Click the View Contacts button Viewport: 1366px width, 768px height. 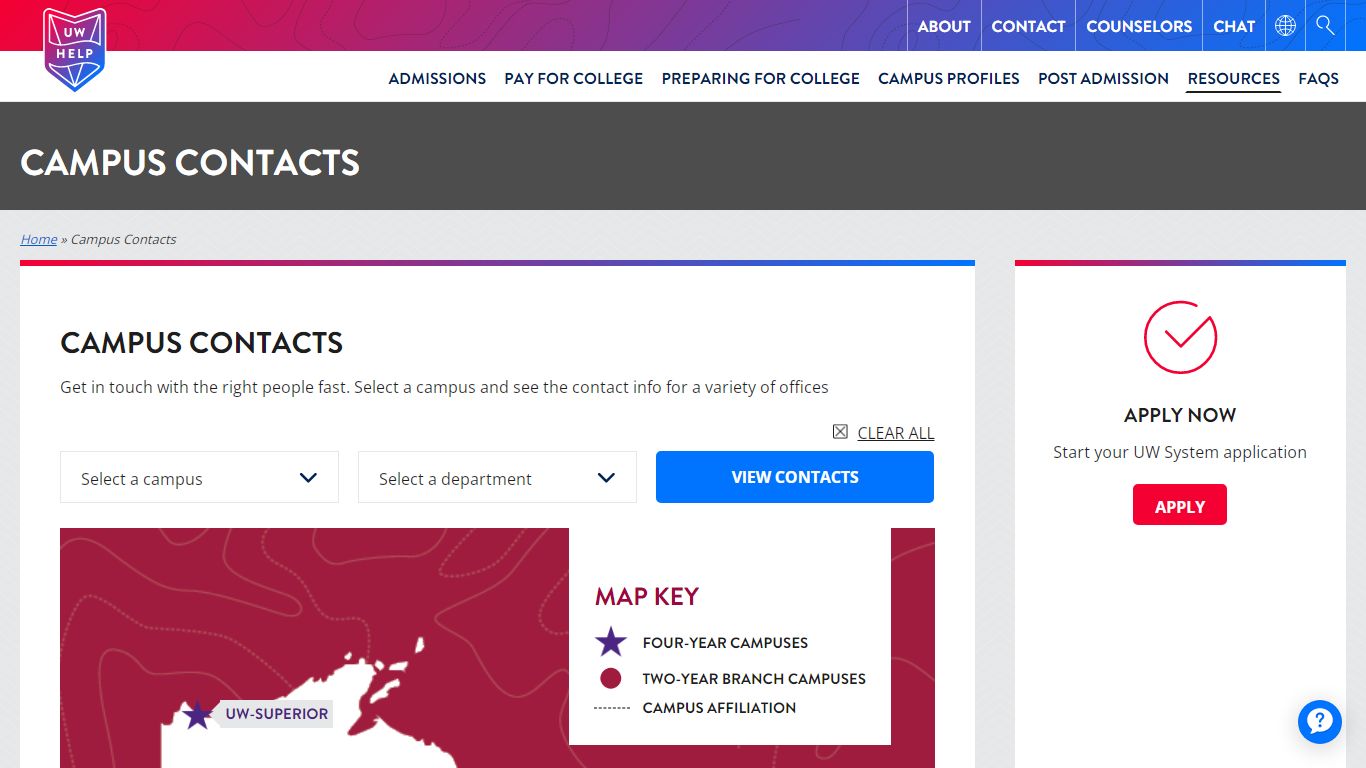[x=795, y=477]
